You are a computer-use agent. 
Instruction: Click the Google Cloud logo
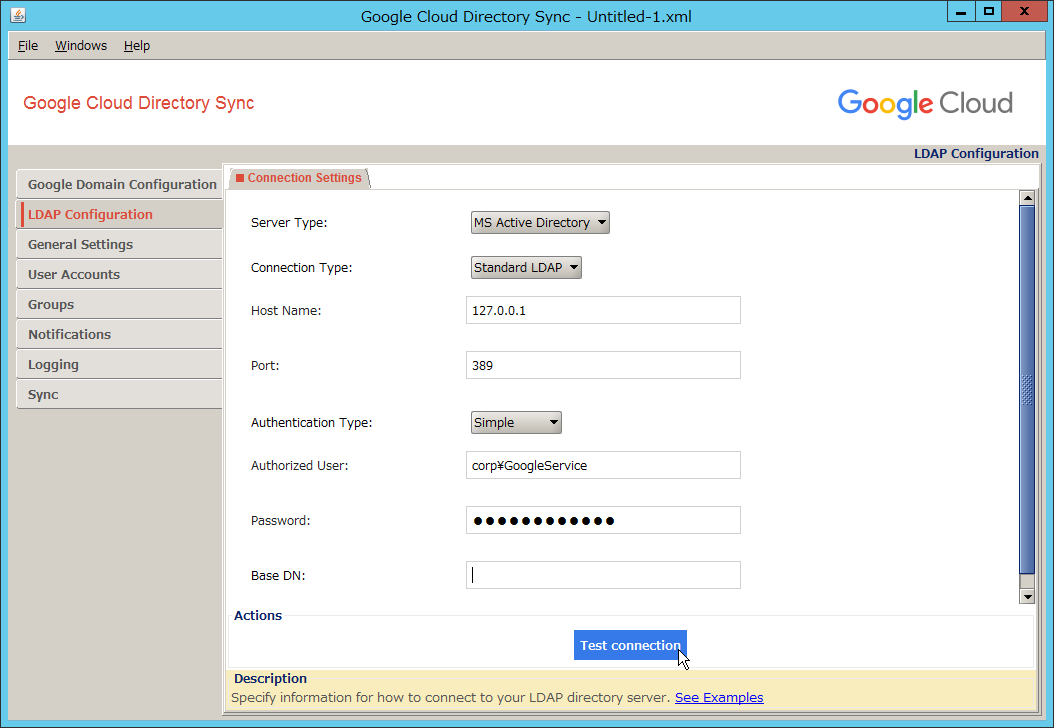click(925, 104)
